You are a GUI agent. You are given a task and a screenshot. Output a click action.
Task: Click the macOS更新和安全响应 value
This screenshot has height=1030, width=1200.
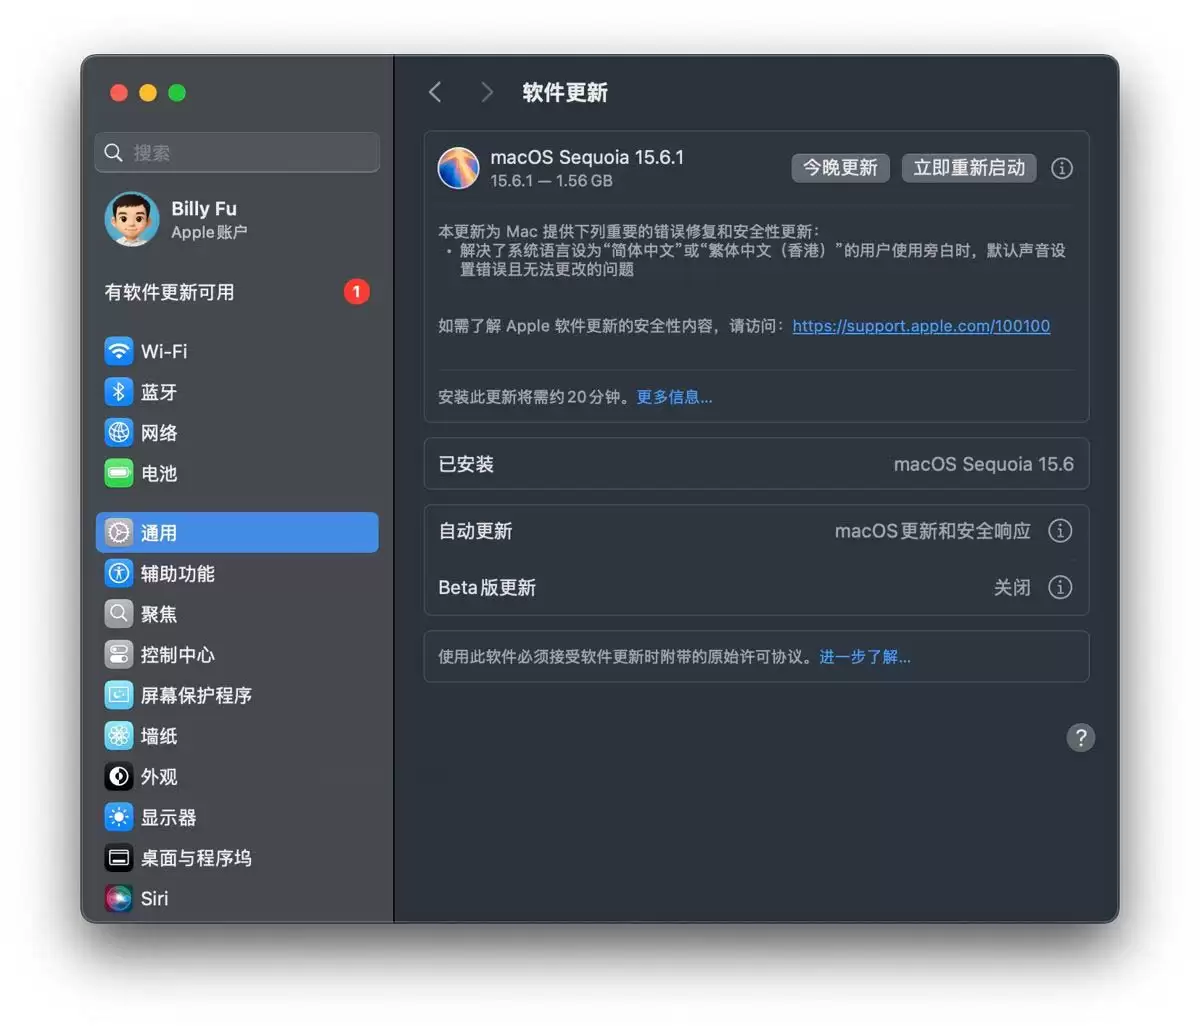pyautogui.click(x=933, y=531)
